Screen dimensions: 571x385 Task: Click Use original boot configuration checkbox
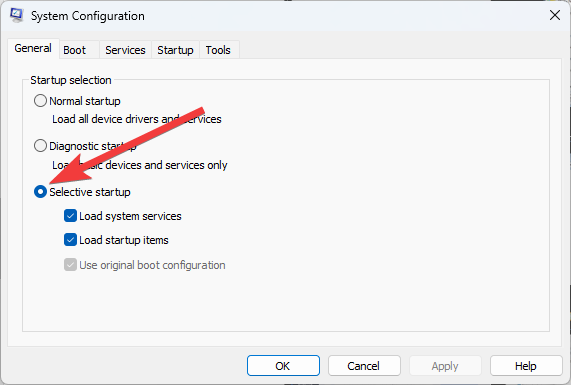(70, 265)
